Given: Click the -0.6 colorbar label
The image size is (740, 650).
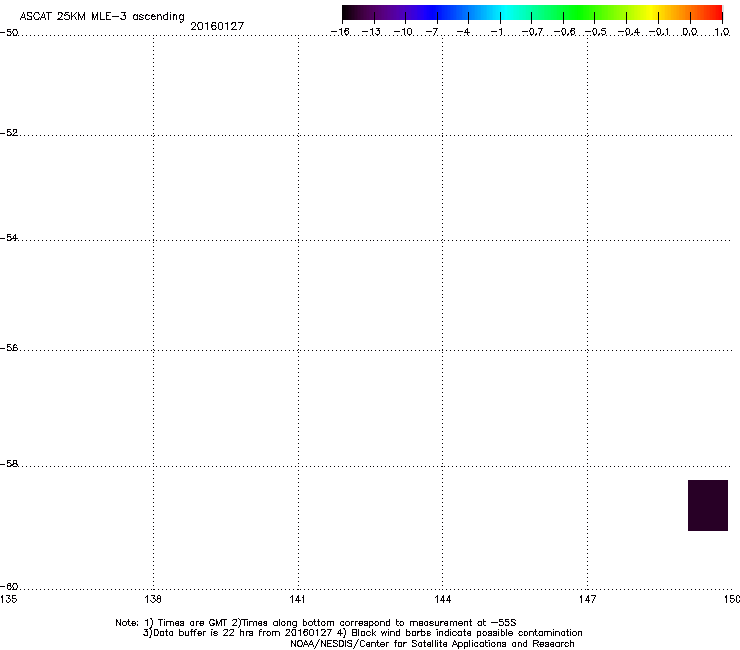Looking at the screenshot, I should (564, 32).
